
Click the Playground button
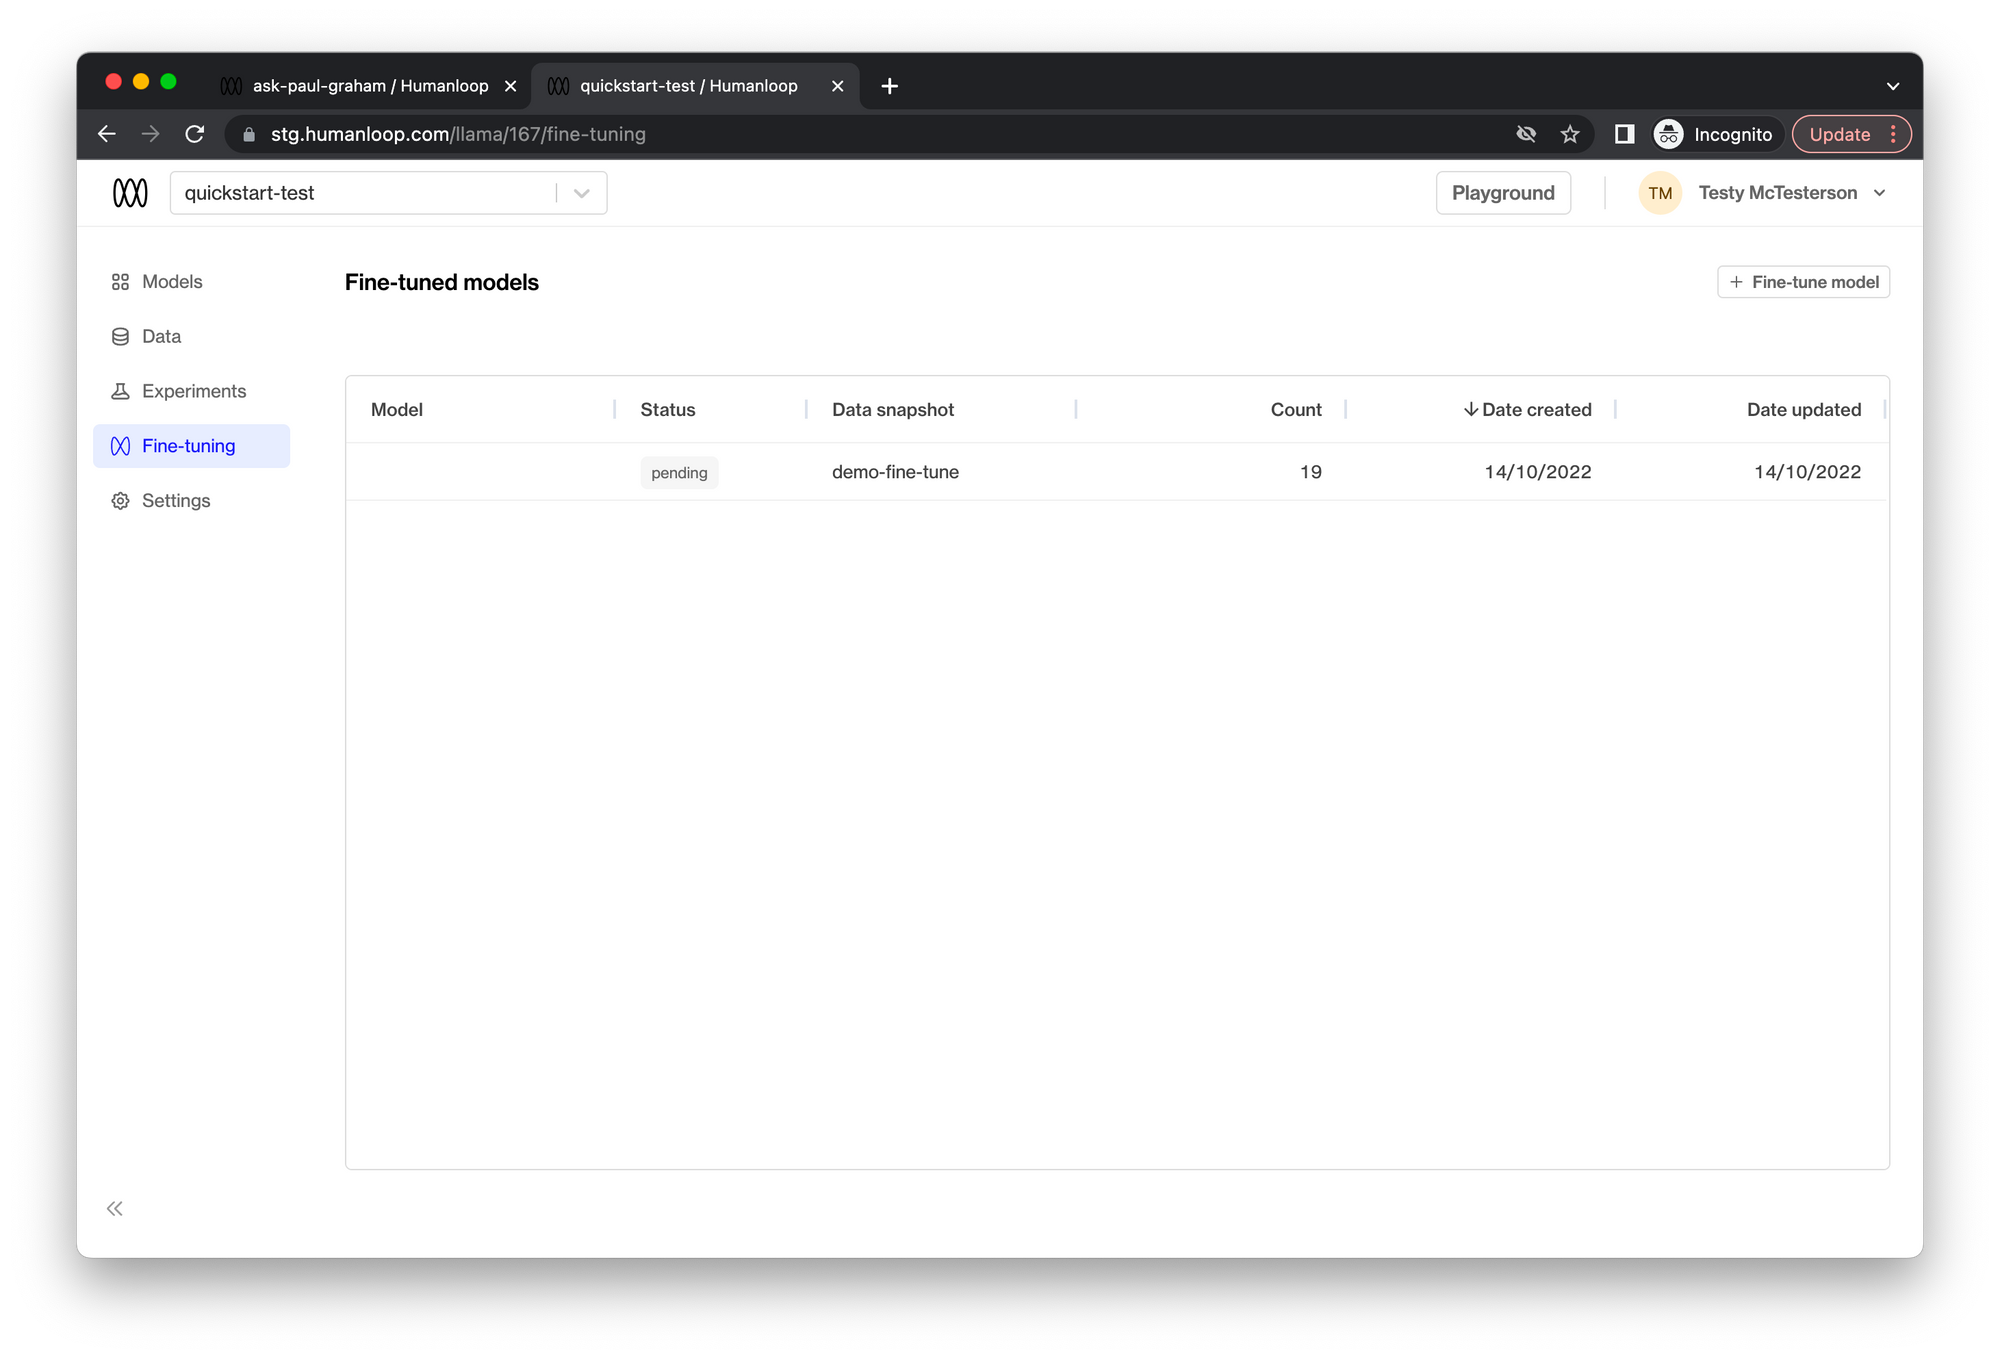1503,193
